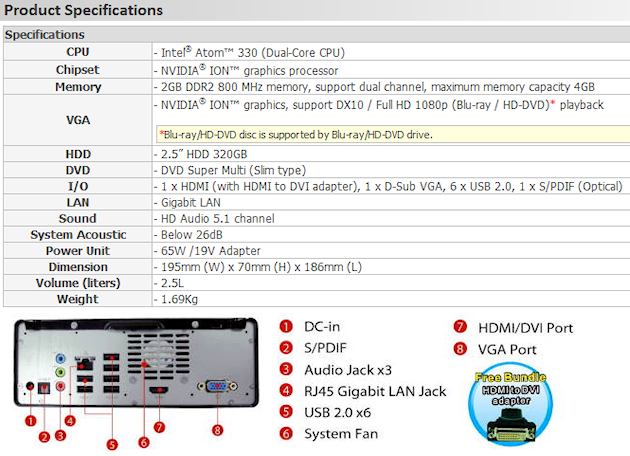
Task: Select the NVIDIA ION graphics processor text
Action: 250,71
